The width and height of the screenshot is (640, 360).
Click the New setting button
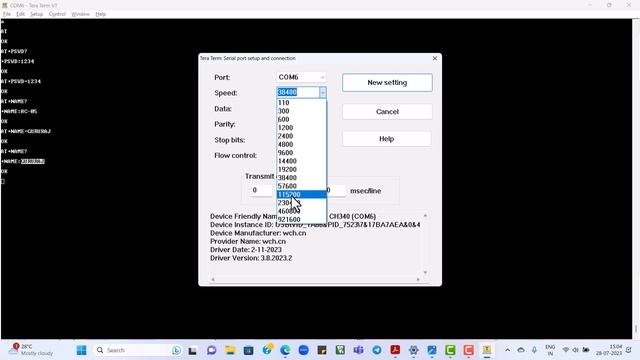[x=387, y=82]
